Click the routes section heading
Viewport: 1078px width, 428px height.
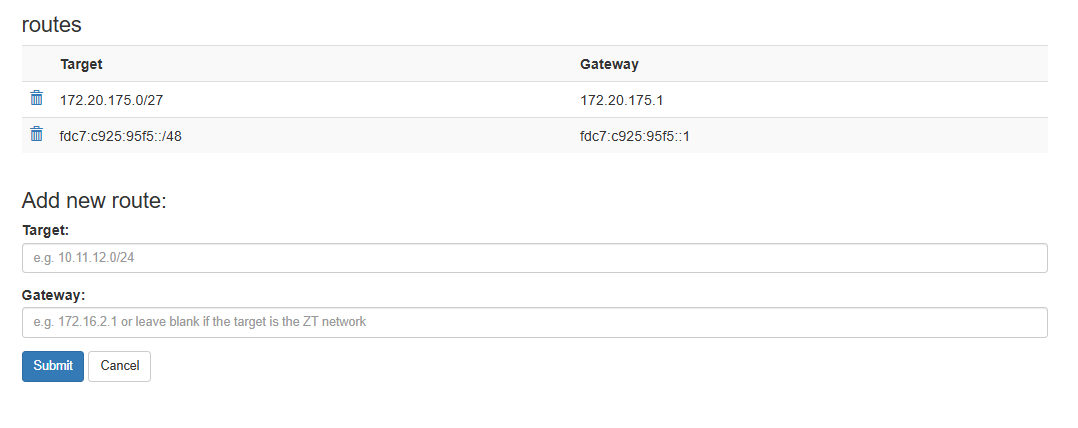[52, 25]
